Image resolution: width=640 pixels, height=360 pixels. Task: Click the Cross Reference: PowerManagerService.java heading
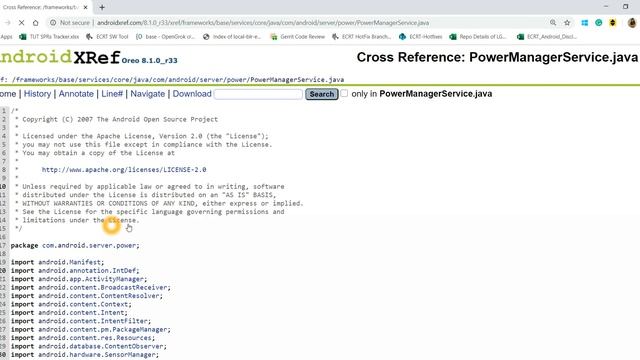coord(497,57)
